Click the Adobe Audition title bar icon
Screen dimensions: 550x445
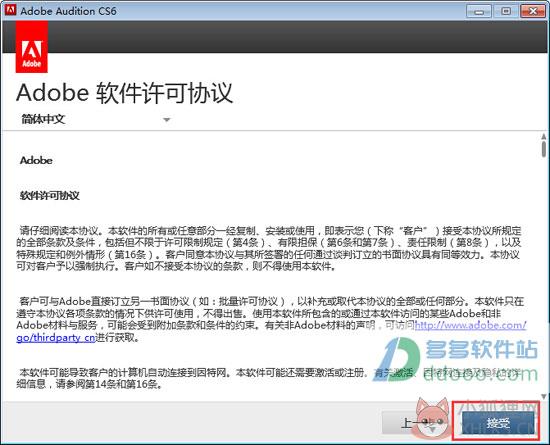coord(10,10)
